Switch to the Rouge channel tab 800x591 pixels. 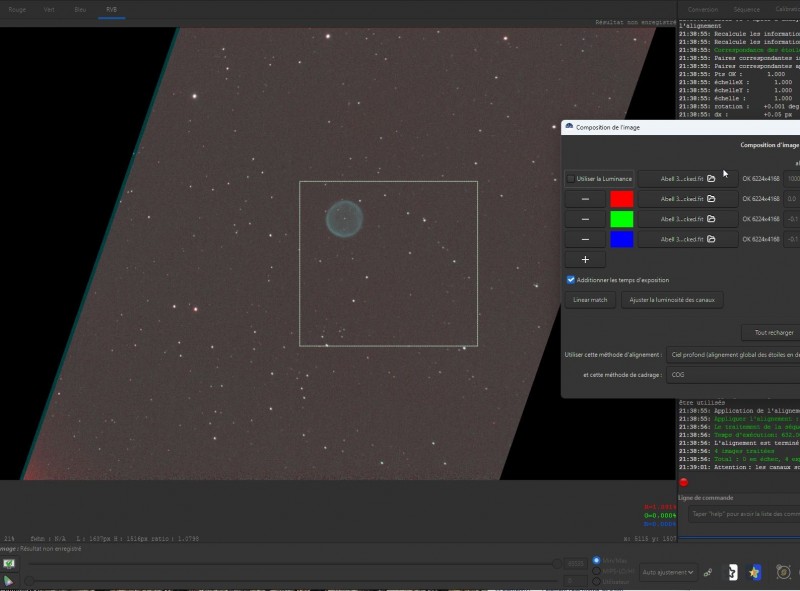point(17,10)
